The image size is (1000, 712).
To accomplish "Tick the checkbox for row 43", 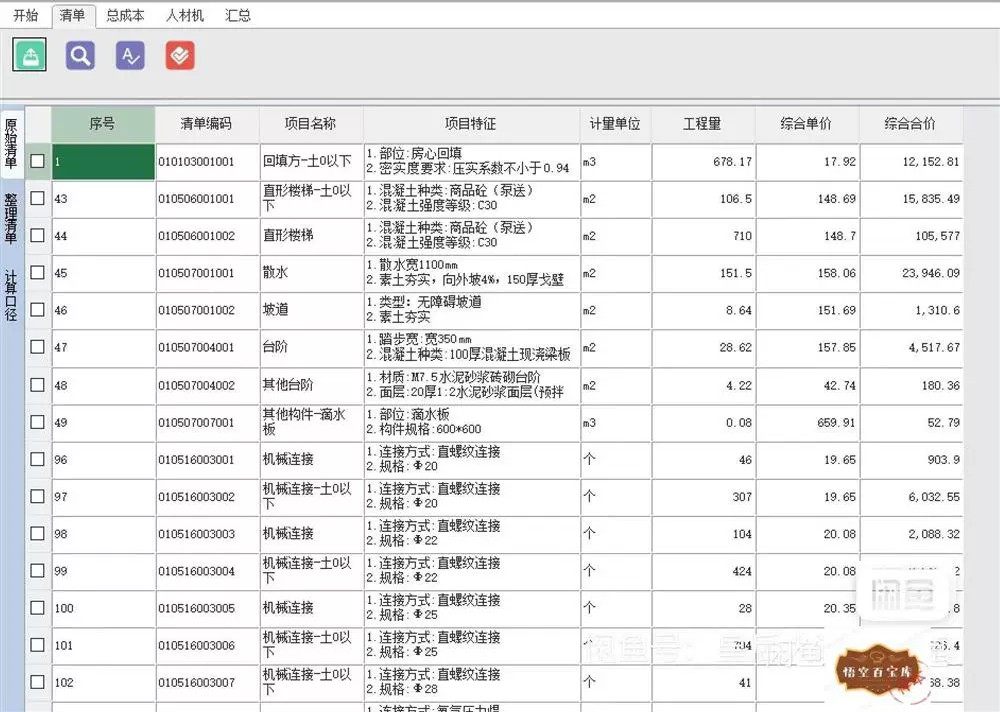I will coord(38,198).
